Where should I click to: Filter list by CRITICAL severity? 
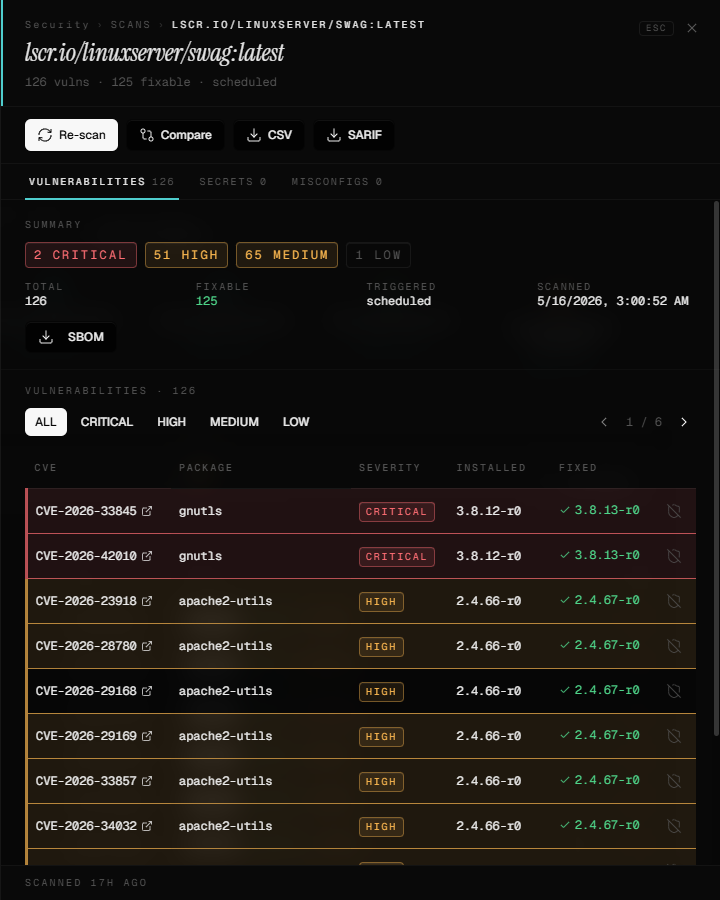[x=107, y=422]
